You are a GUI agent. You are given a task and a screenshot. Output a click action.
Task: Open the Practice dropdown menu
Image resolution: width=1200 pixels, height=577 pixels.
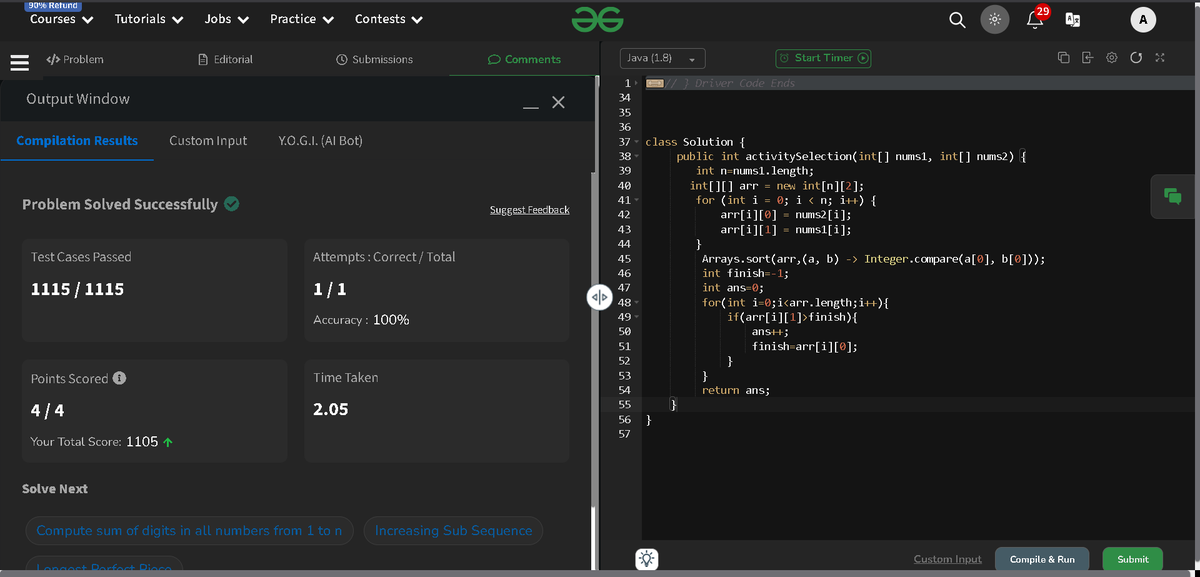(x=302, y=19)
